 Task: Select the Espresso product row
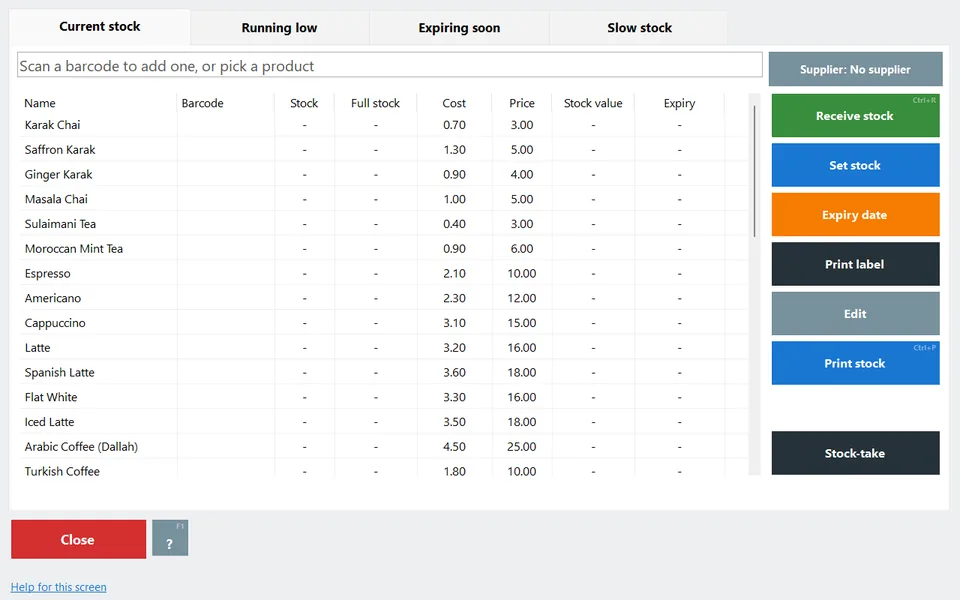click(x=384, y=274)
